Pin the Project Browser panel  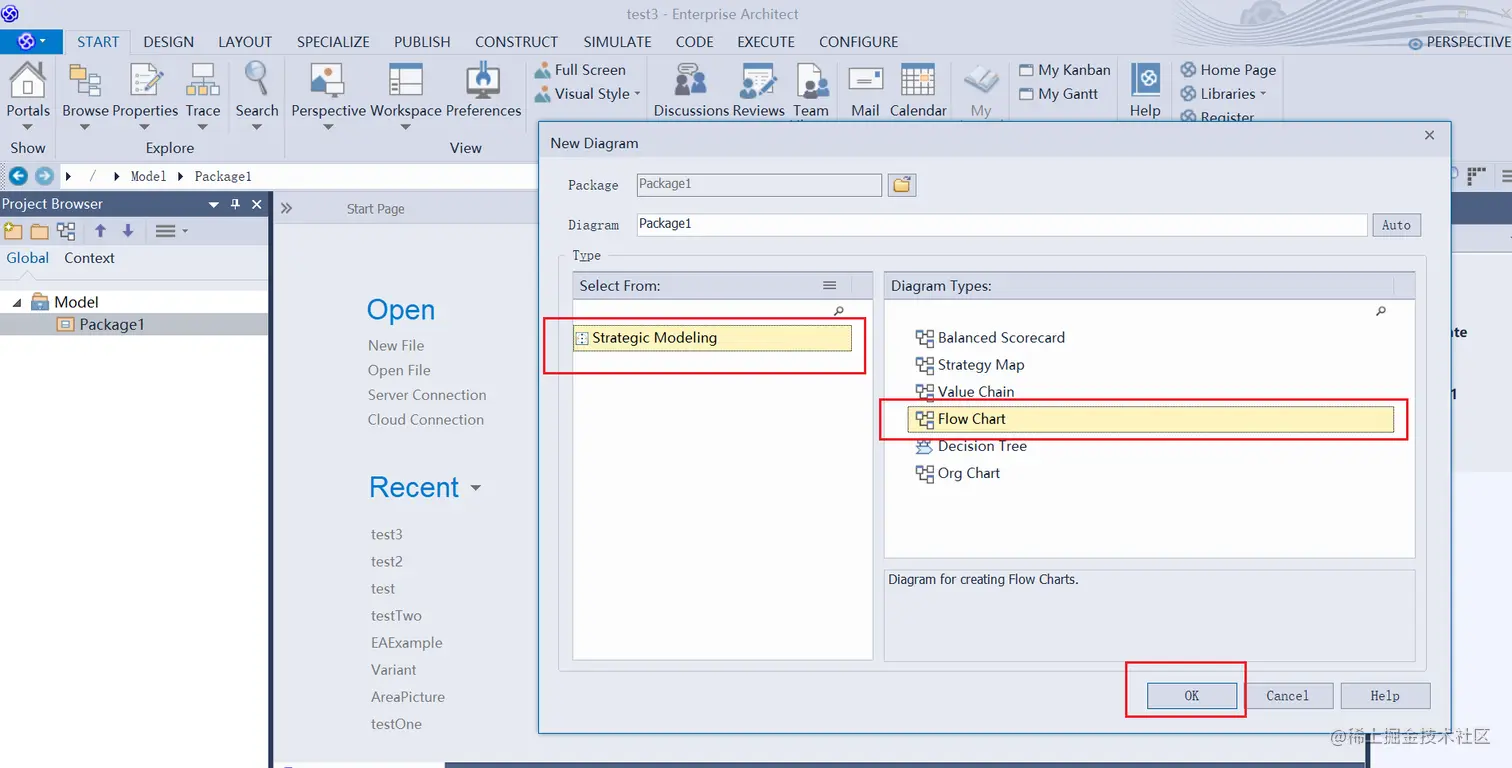point(235,204)
